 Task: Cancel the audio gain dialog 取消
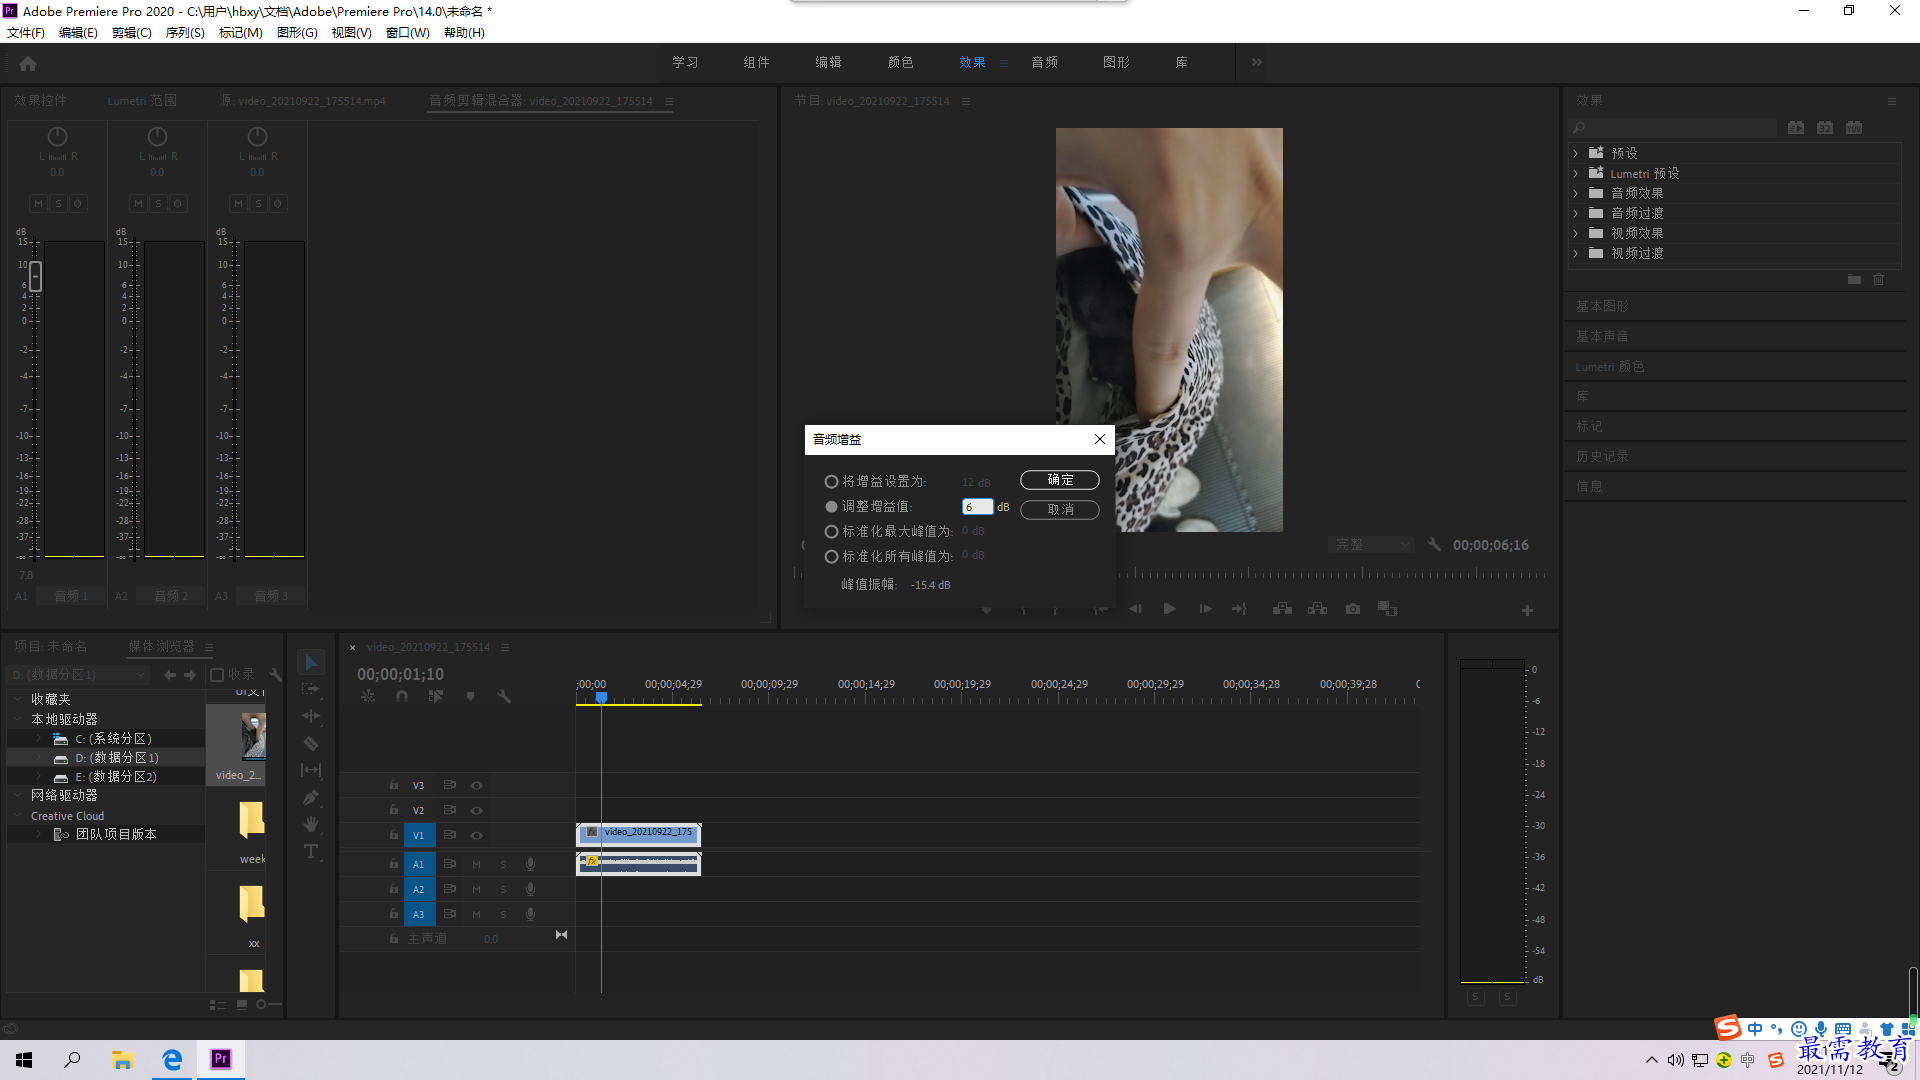(x=1060, y=510)
